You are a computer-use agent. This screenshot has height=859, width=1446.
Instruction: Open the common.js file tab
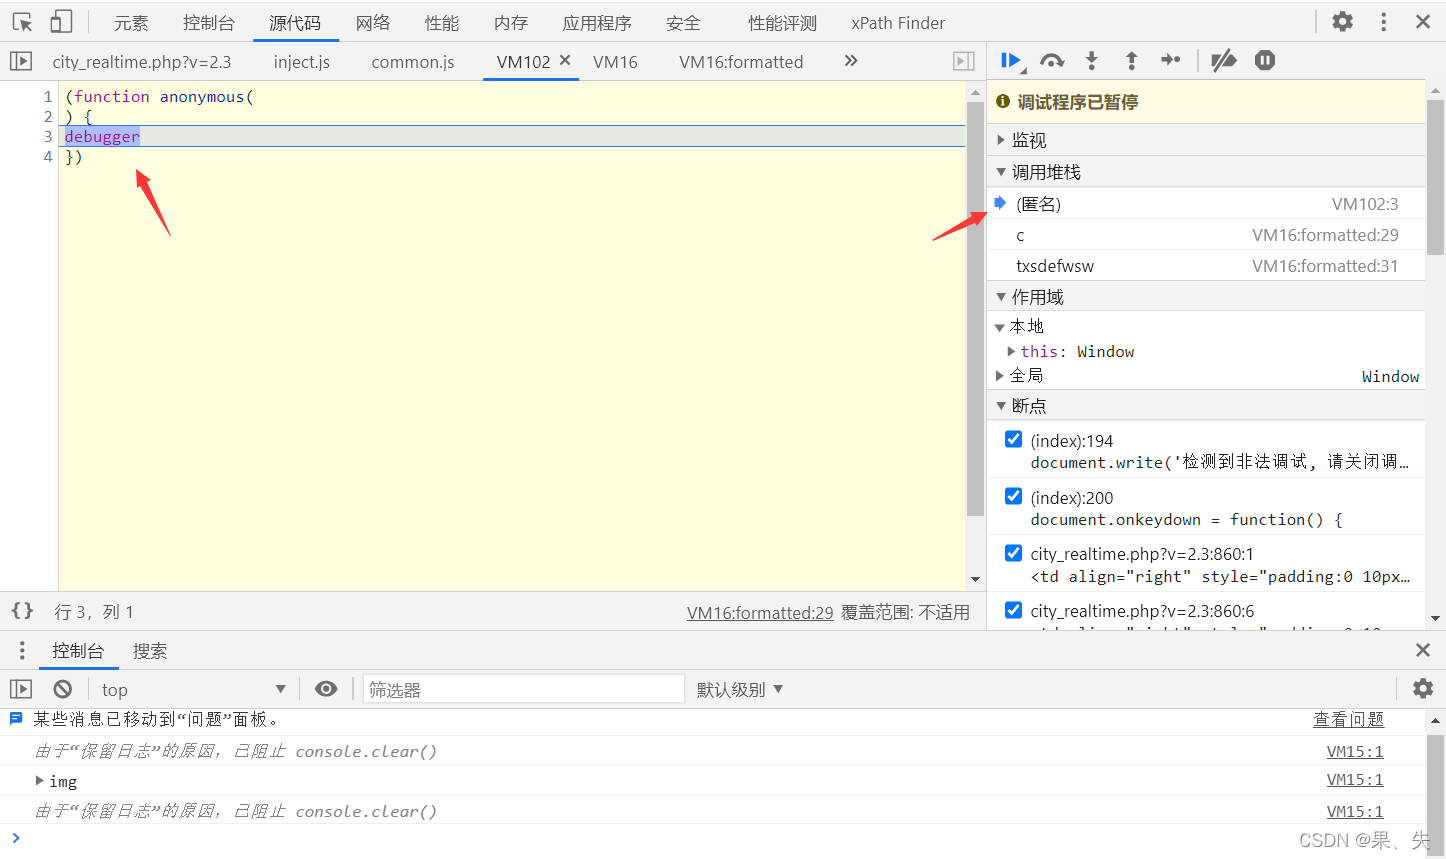(413, 62)
